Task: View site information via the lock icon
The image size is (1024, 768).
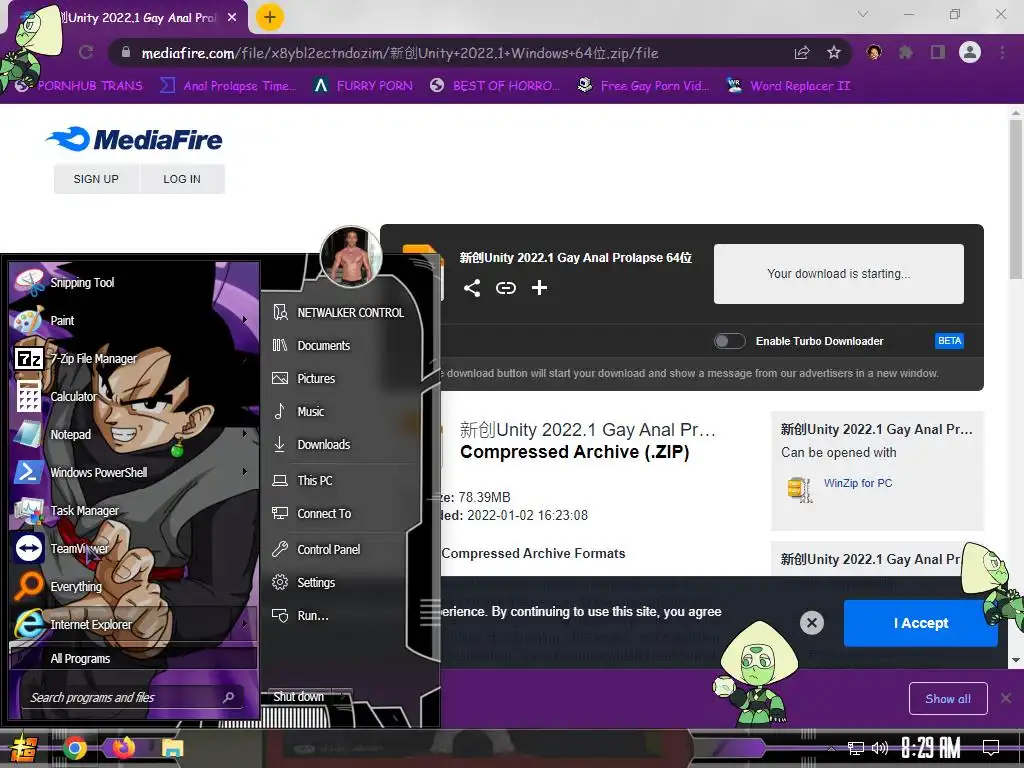Action: pos(126,52)
